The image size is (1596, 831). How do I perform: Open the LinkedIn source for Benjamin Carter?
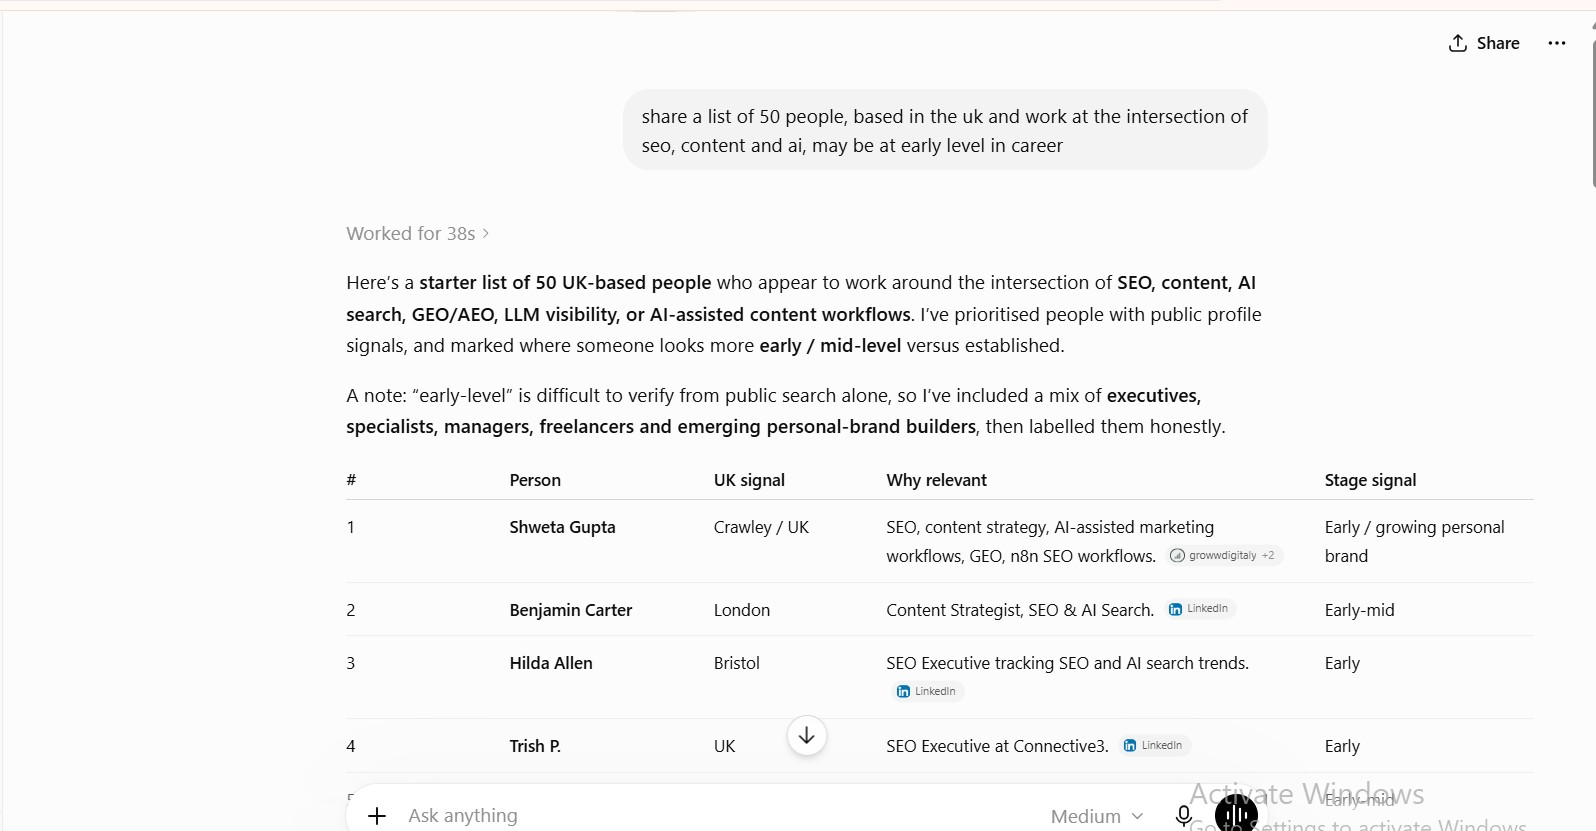point(1200,609)
